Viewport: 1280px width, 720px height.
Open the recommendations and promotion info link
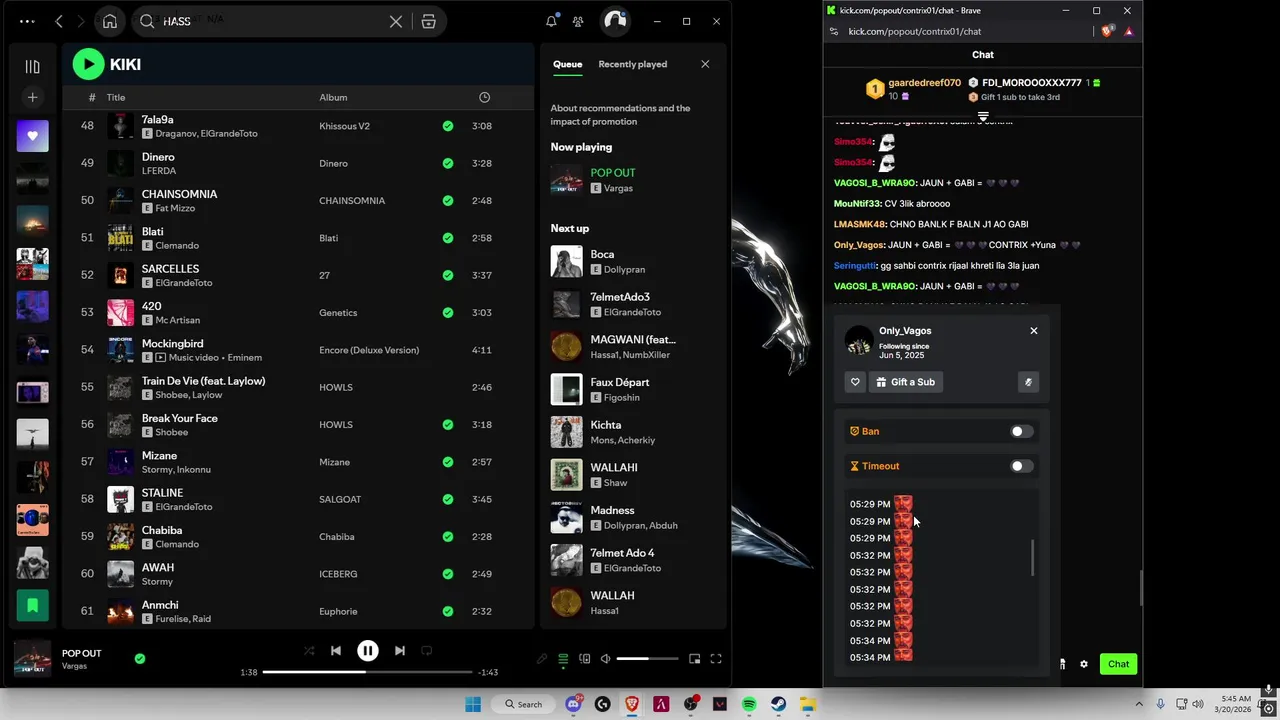coord(620,115)
